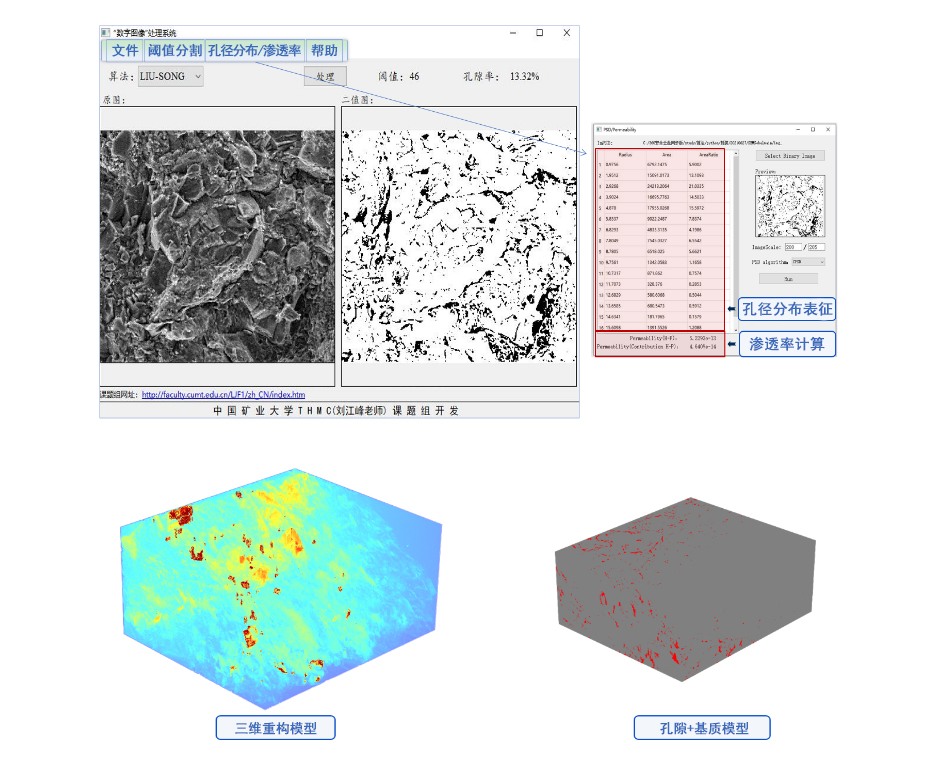The height and width of the screenshot is (775, 934).
Task: Open the 孔径分布/渗透率 menu
Action: (x=254, y=51)
